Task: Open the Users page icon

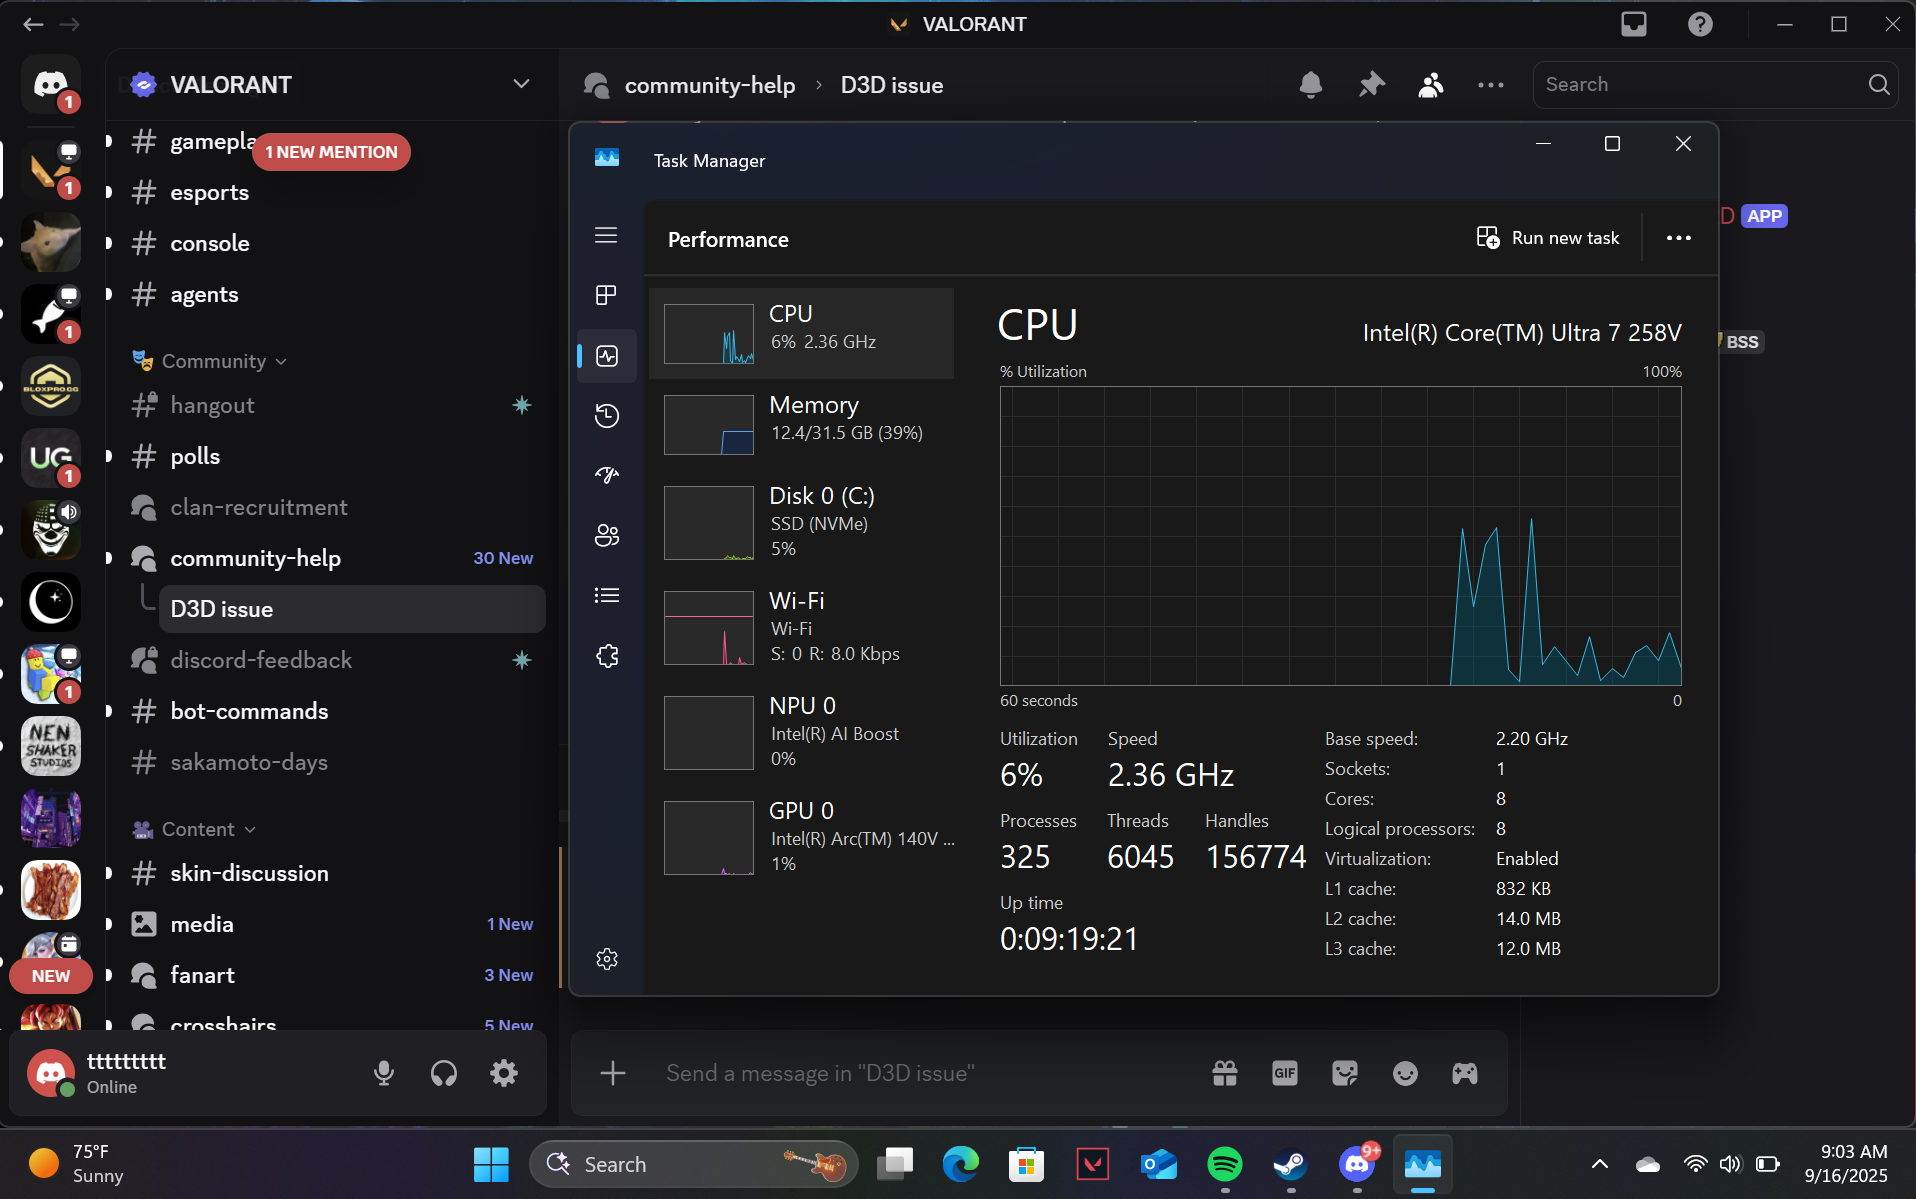Action: click(x=607, y=536)
